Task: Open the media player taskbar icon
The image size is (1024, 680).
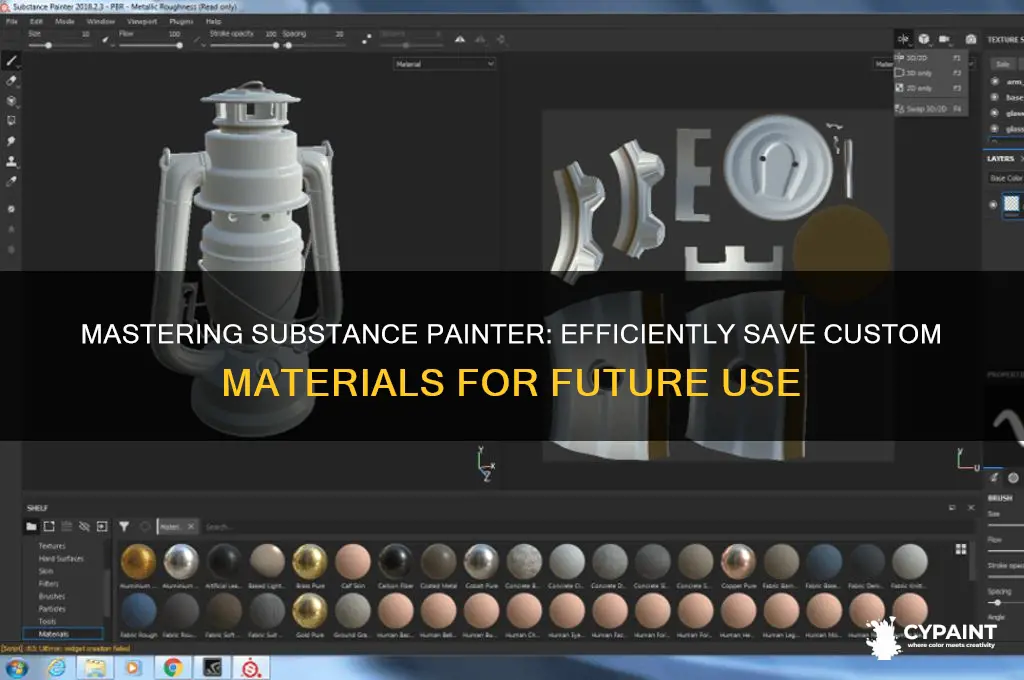Action: [133, 668]
